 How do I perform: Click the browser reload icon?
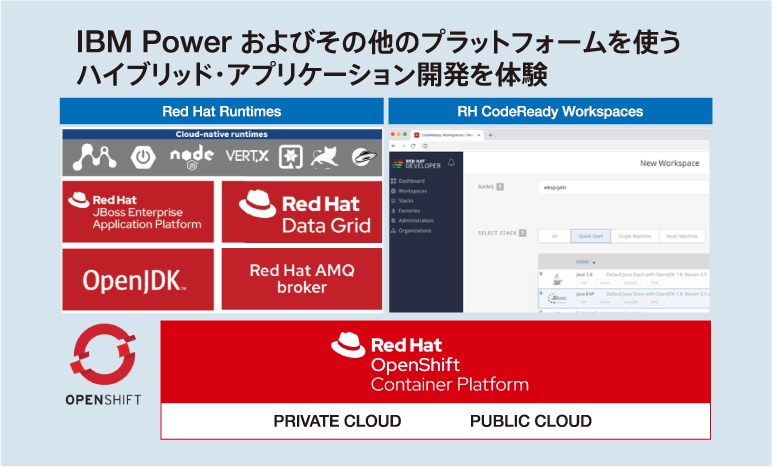tap(413, 146)
